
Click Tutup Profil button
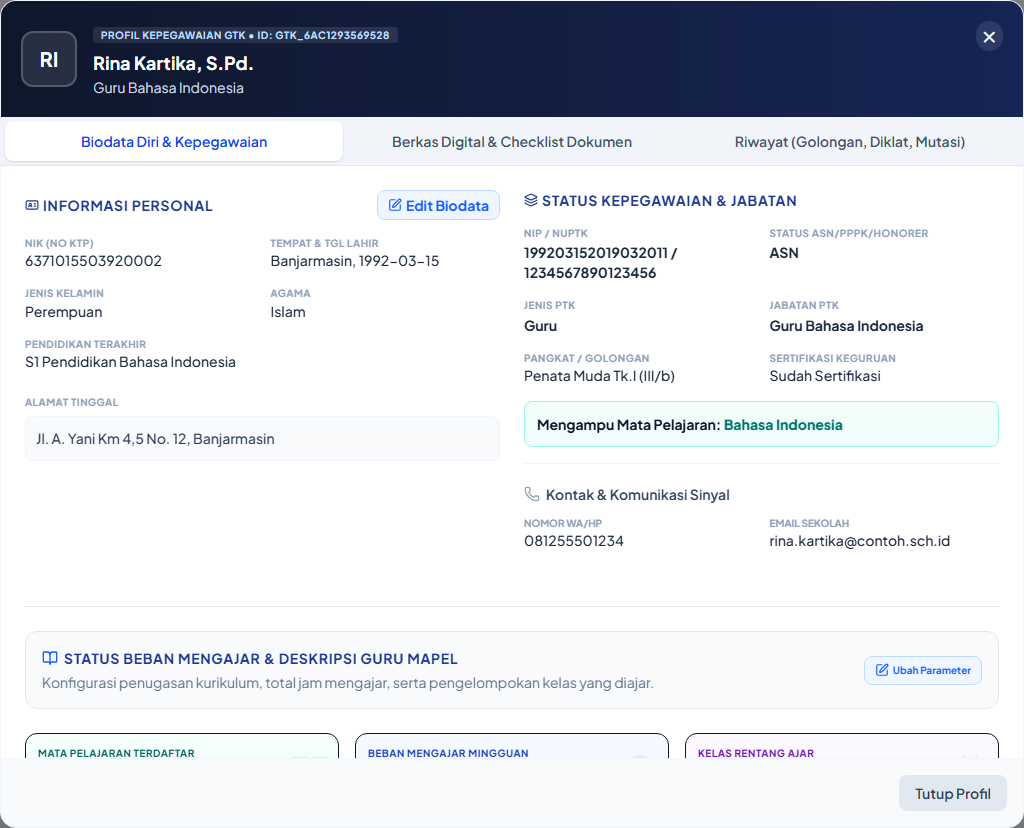click(x=952, y=793)
